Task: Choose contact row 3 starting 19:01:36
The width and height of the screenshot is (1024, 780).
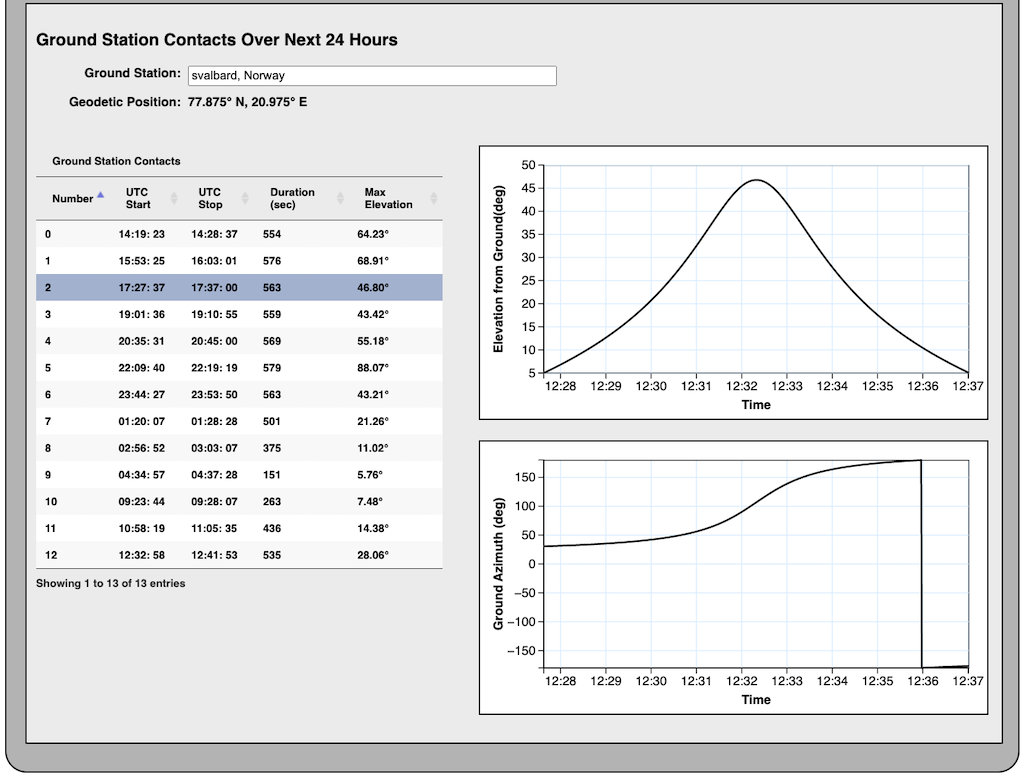Action: 239,314
